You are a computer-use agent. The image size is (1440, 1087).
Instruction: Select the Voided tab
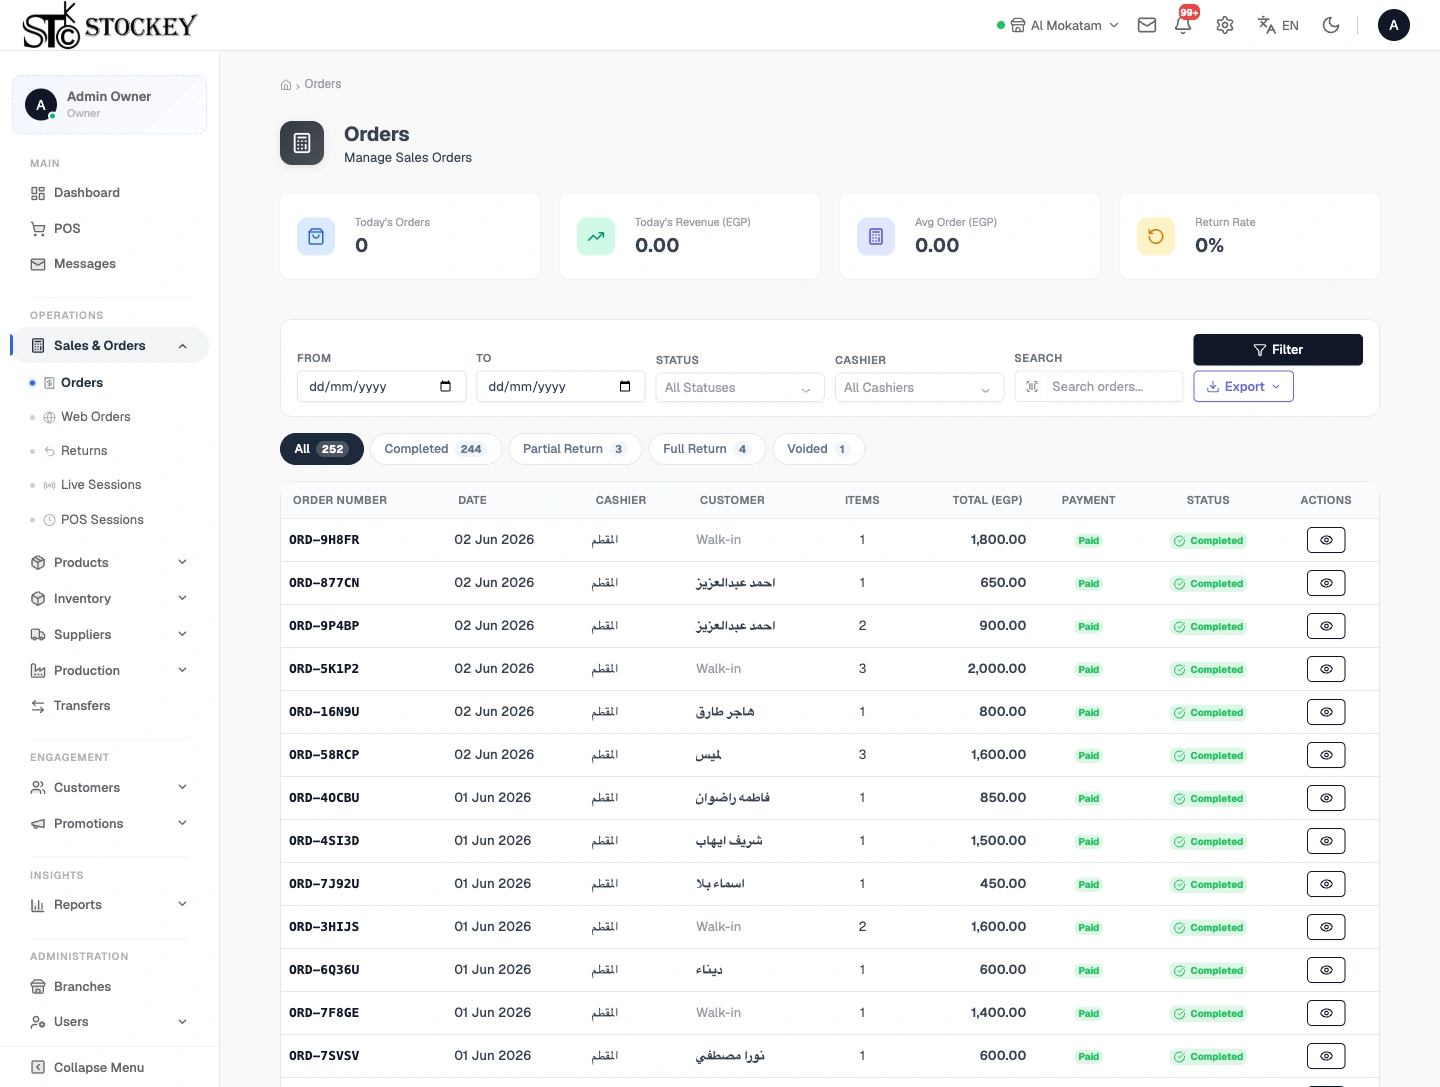pos(818,449)
